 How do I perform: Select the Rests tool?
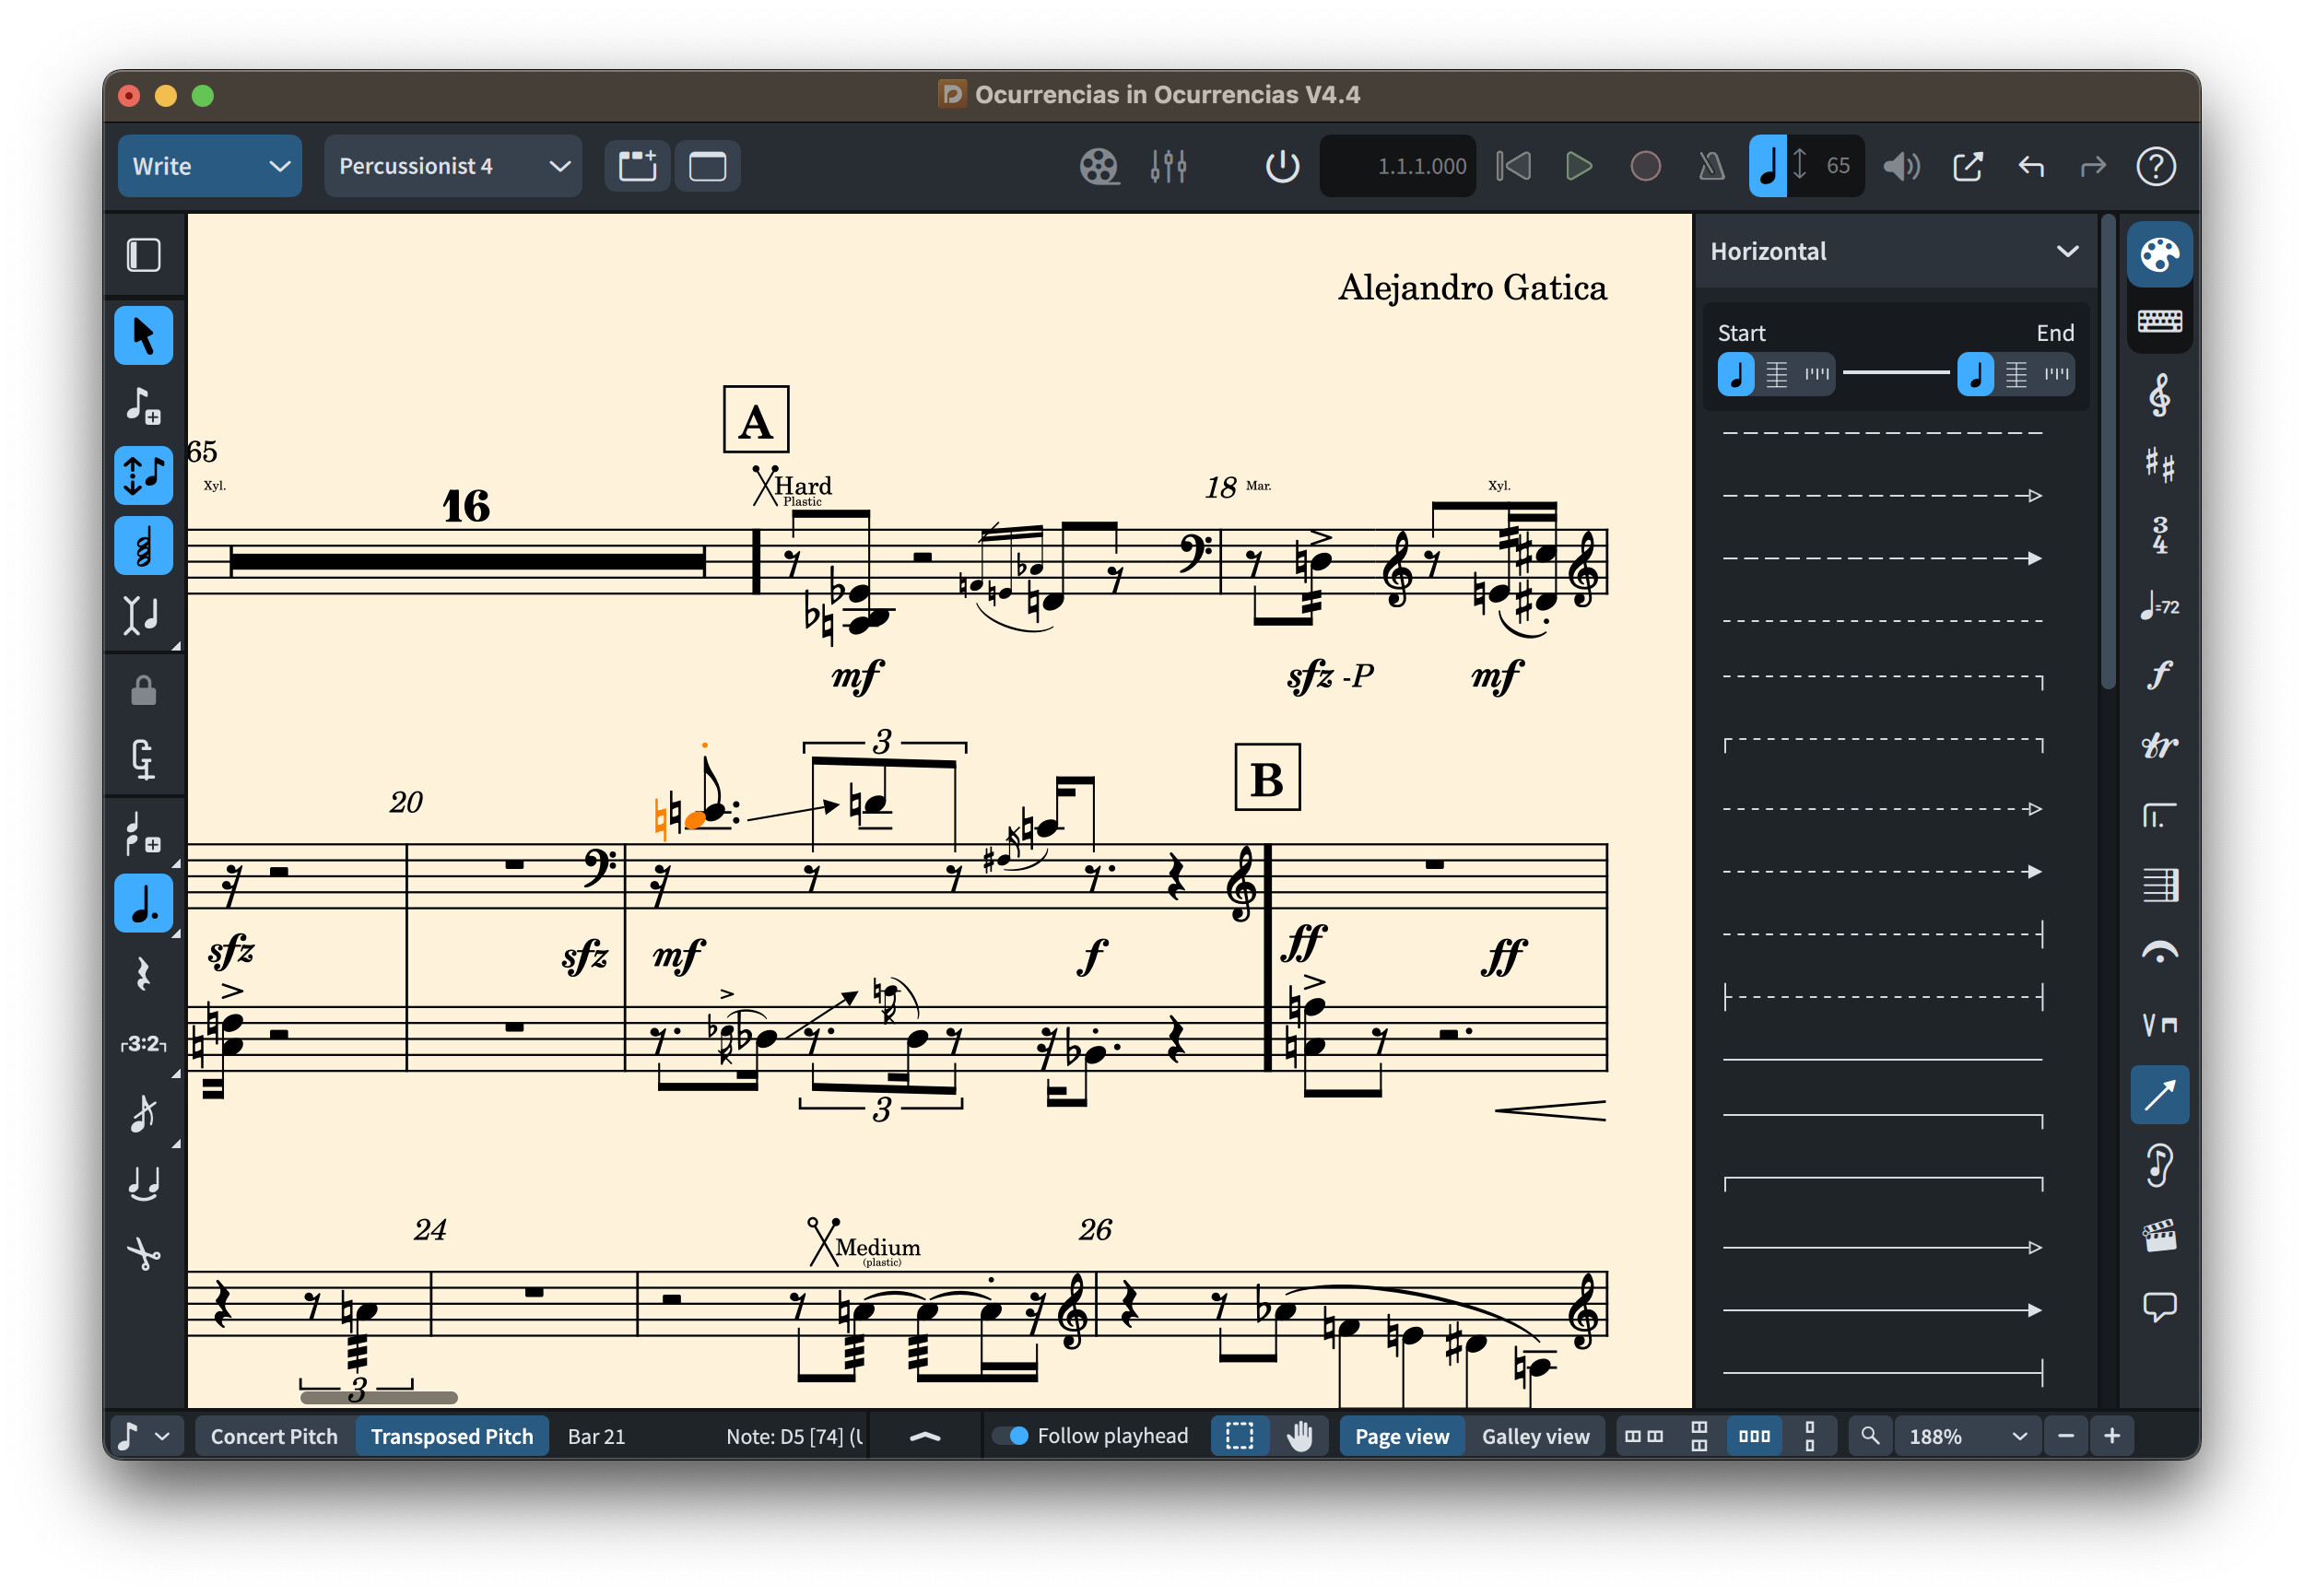tap(143, 973)
